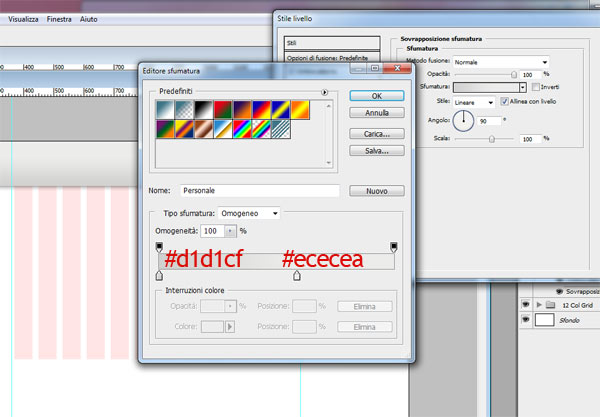Open the Predefiniti presets flyout menu arrow

point(324,92)
